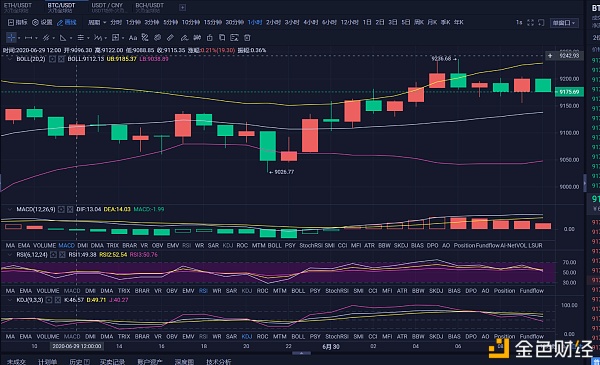
Task: Collapse the MACD indicator panel chevron
Action: 10,209
